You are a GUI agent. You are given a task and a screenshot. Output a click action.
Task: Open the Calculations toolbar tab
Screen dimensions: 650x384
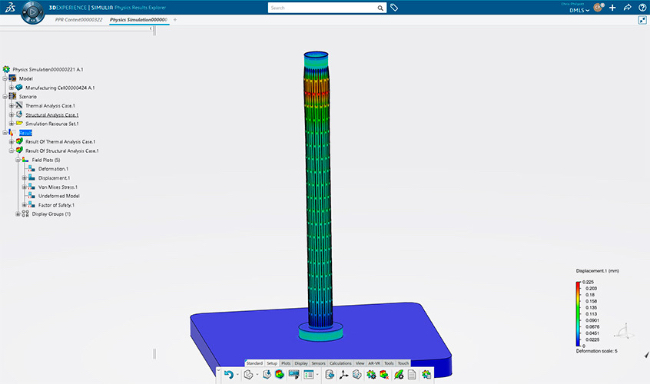(340, 363)
